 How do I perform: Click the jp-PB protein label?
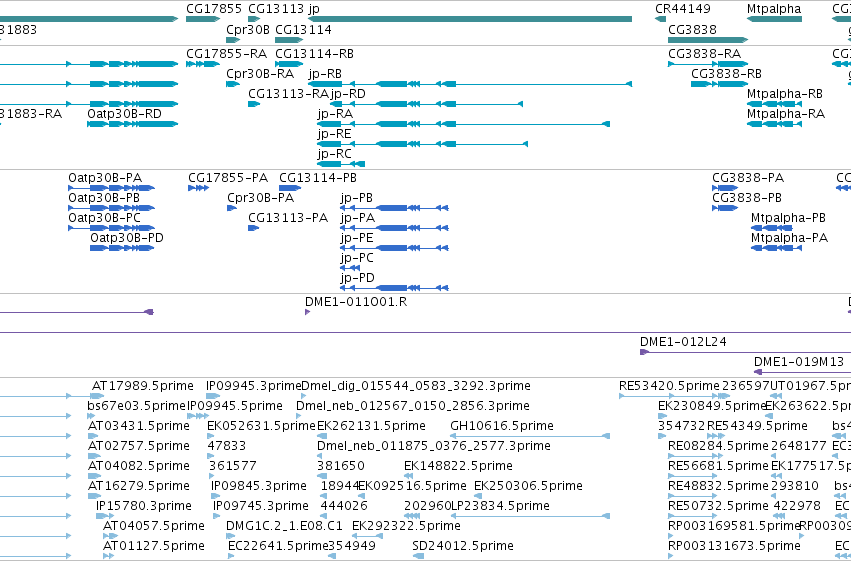click(357, 198)
